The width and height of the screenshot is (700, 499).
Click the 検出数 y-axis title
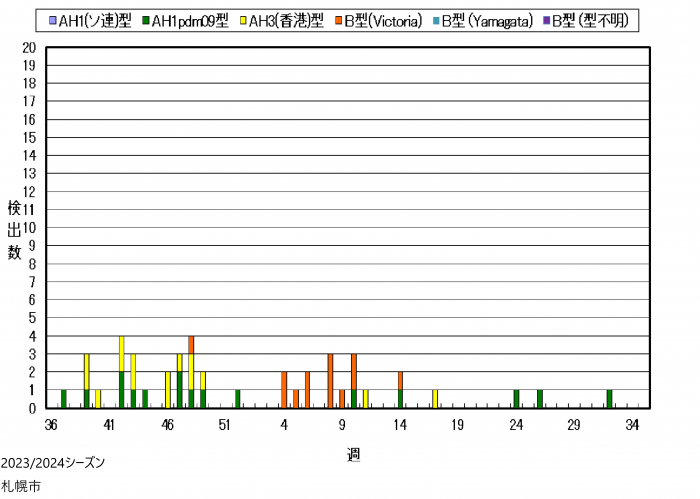[15, 231]
